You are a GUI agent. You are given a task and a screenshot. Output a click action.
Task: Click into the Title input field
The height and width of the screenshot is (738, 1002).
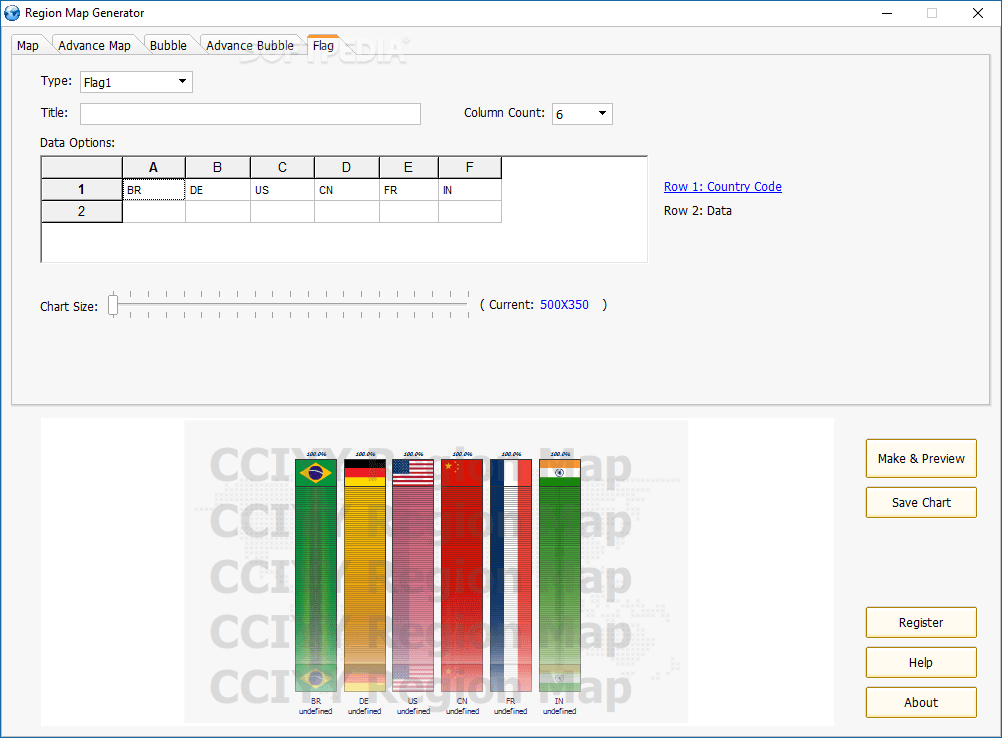pos(250,114)
